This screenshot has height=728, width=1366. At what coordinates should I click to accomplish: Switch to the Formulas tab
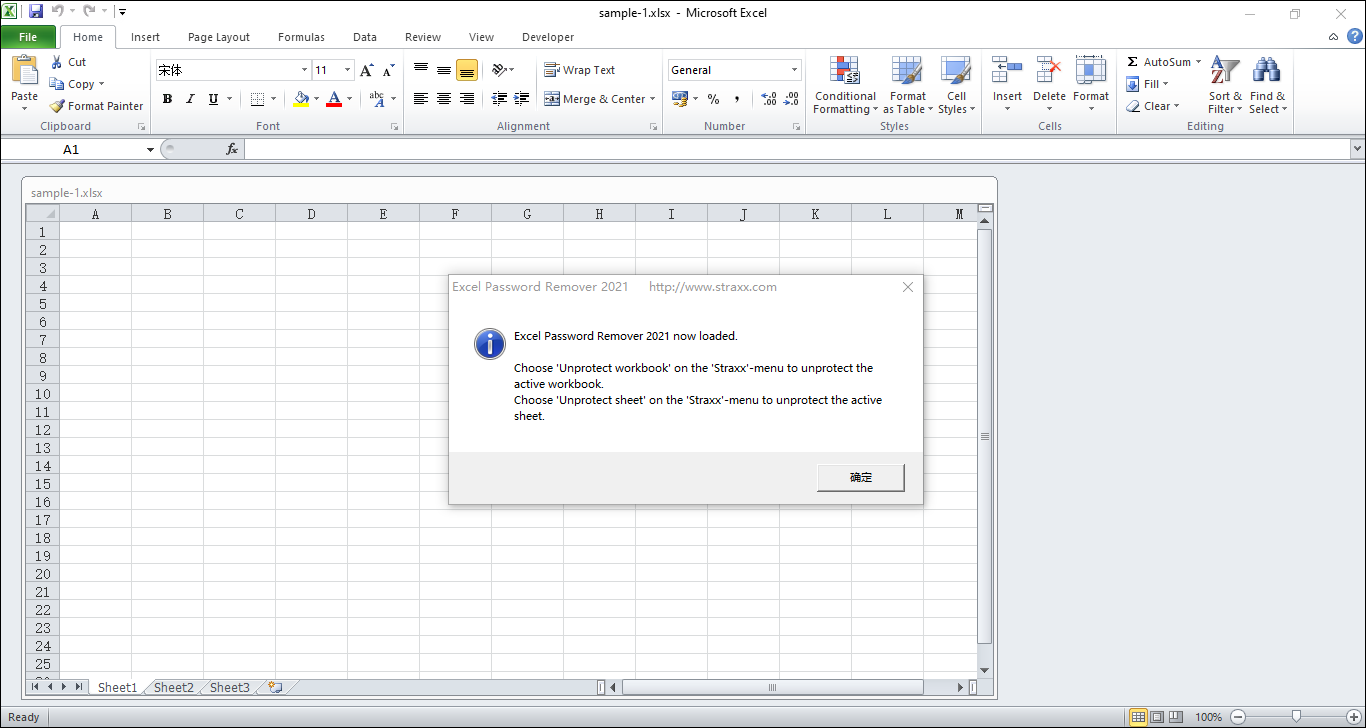click(301, 37)
